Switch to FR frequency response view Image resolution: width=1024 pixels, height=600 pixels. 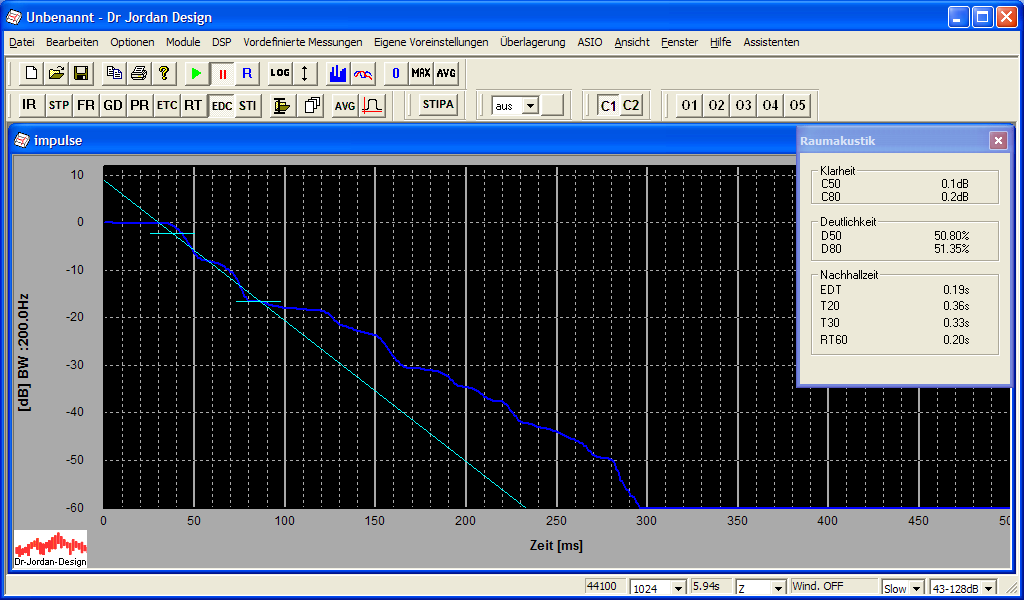pyautogui.click(x=86, y=105)
